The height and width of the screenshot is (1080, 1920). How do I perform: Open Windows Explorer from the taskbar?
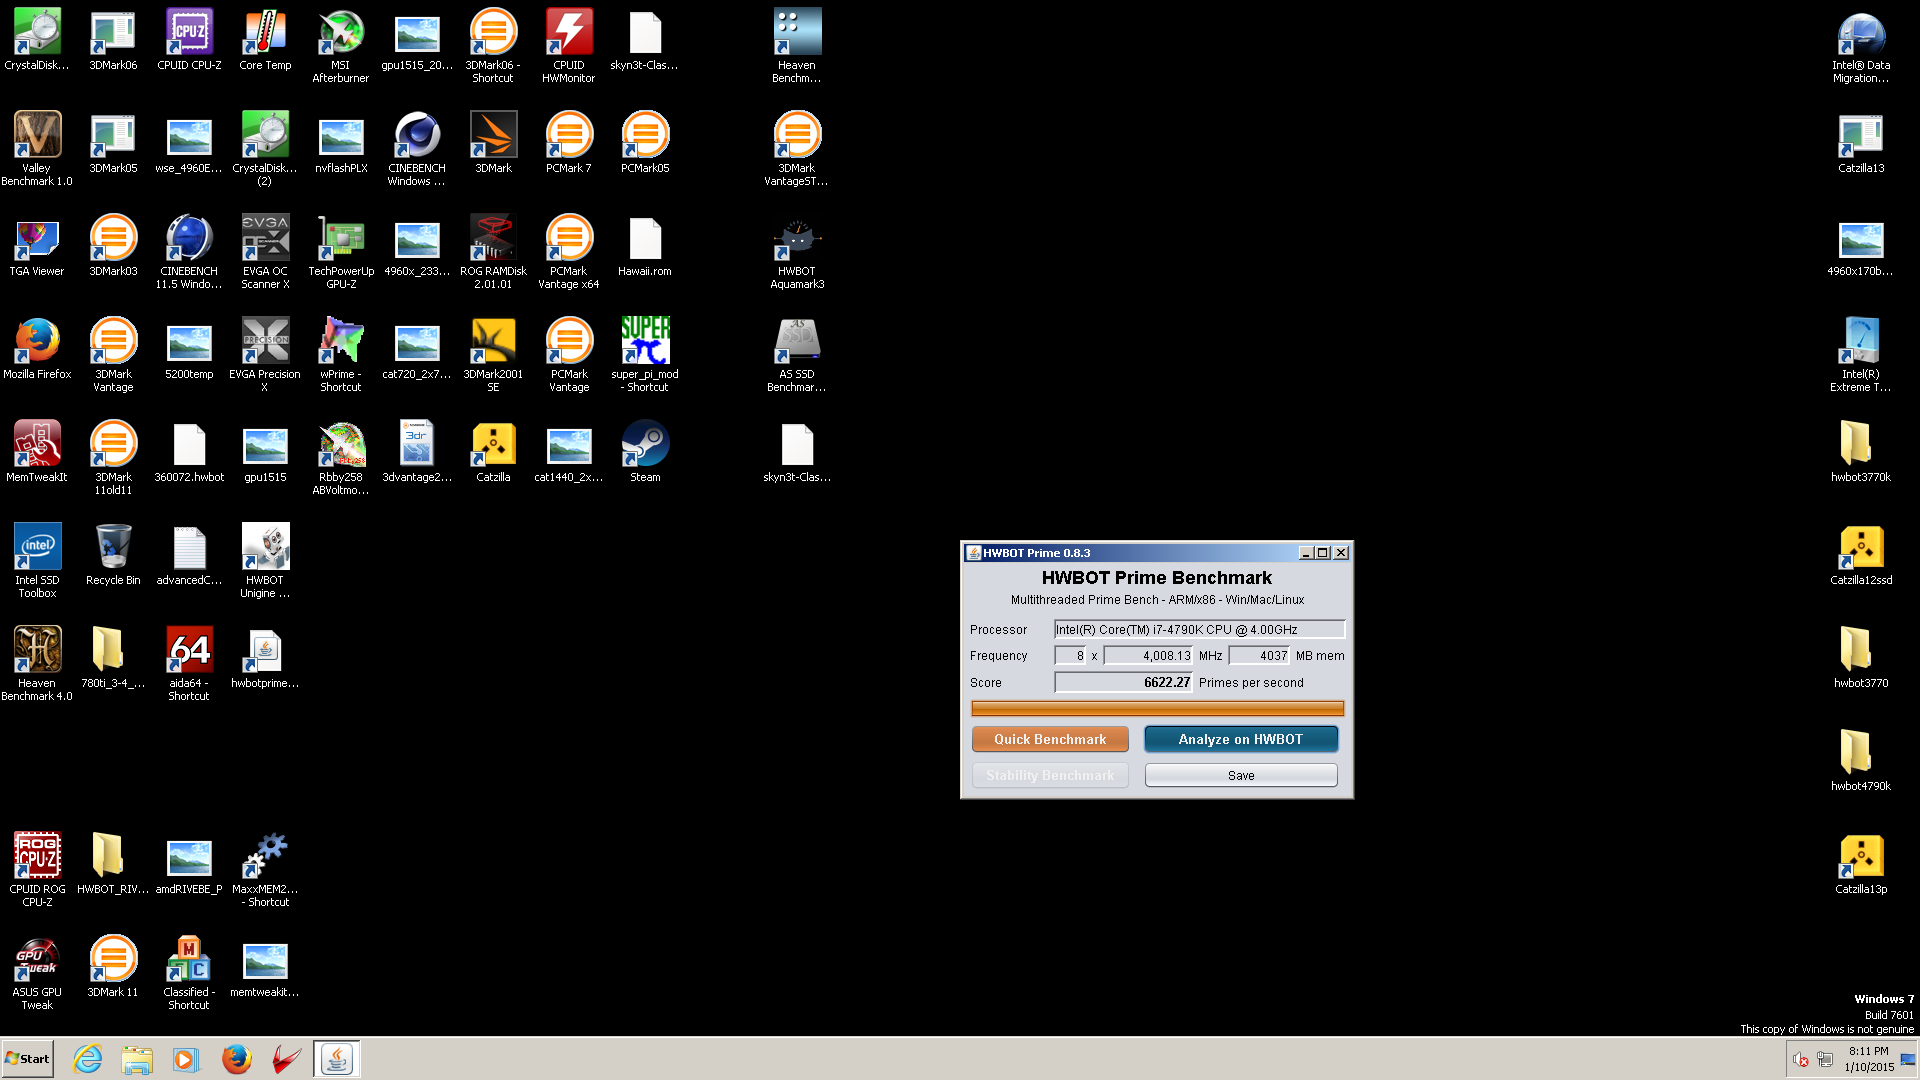pyautogui.click(x=137, y=1059)
